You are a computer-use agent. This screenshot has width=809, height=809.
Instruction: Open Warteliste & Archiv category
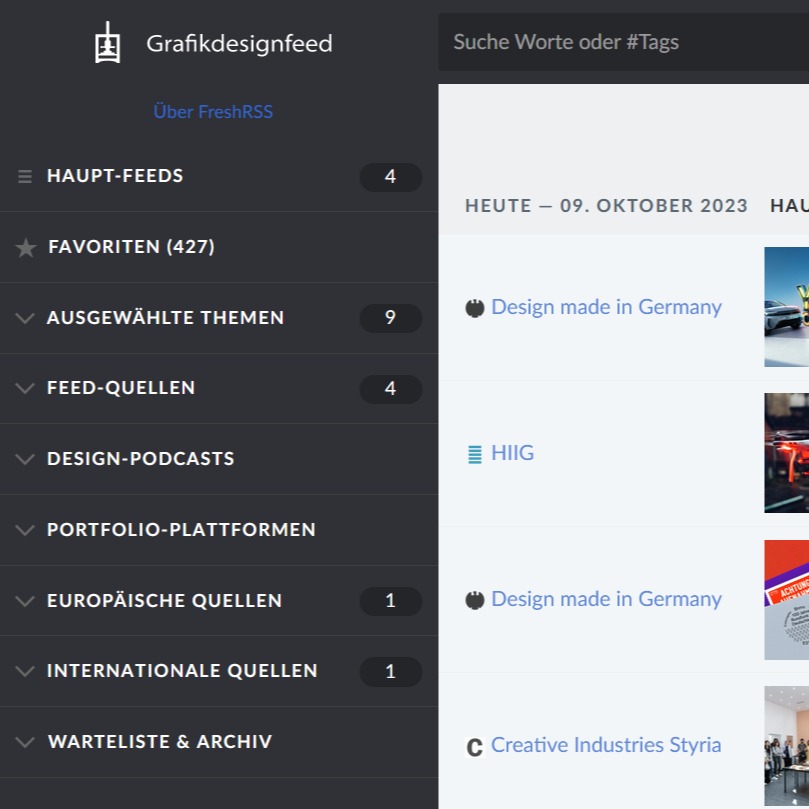click(160, 742)
